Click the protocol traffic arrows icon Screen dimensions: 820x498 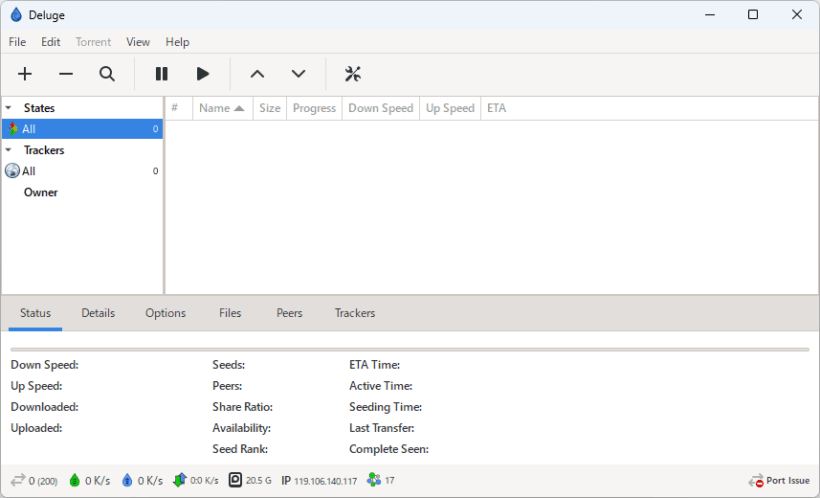[x=179, y=480]
